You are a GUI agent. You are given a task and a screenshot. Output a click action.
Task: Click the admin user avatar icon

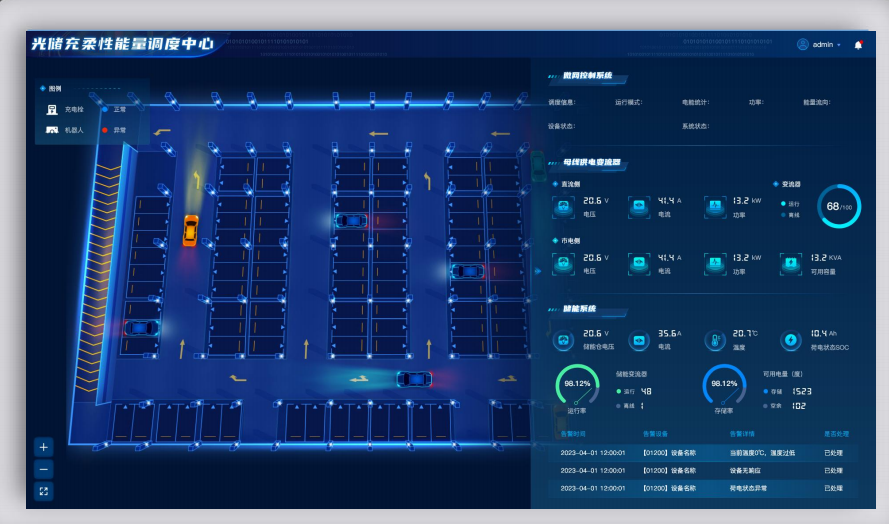click(x=802, y=45)
